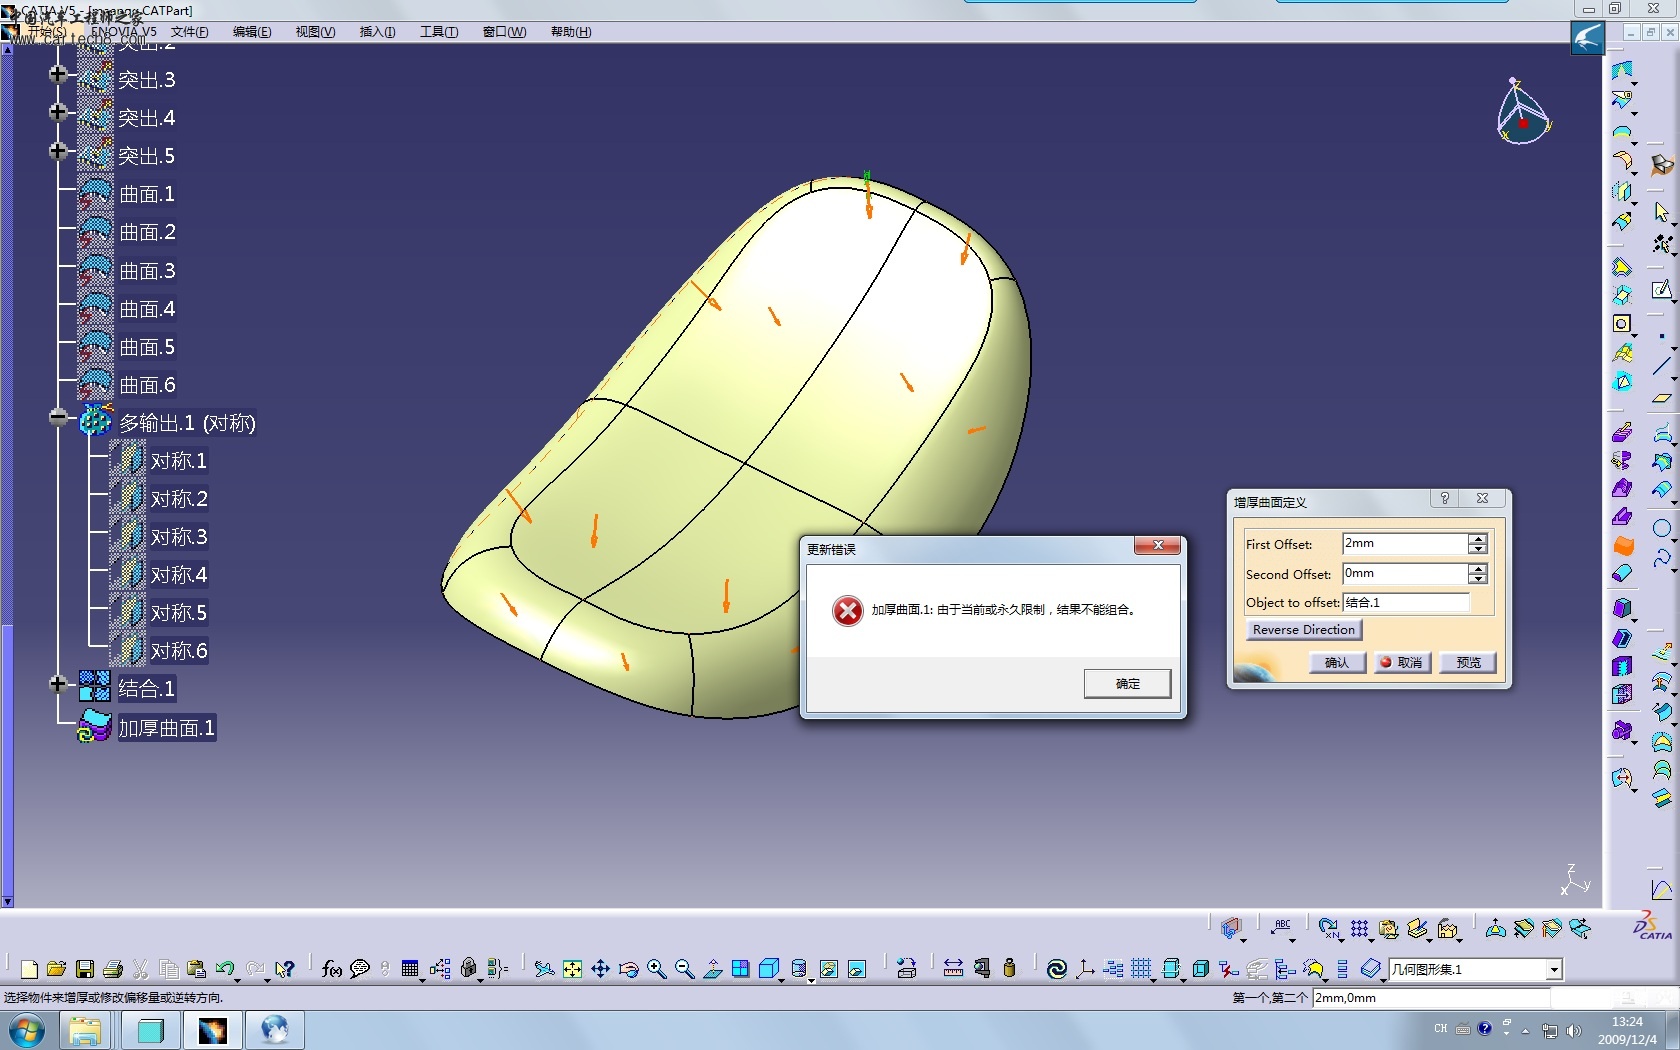
Task: Click the Swap Visible Space icon
Action: 857,969
